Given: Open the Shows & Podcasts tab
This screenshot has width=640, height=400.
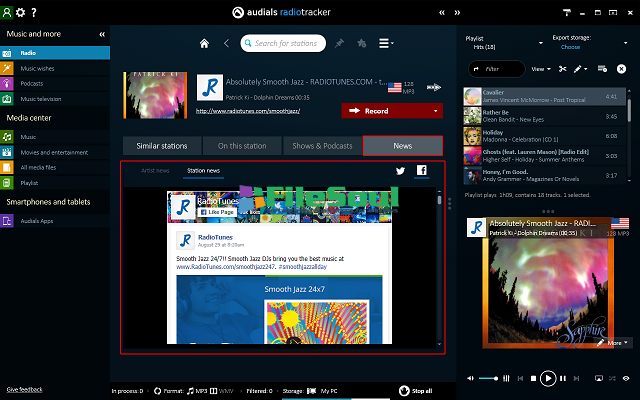Looking at the screenshot, I should click(322, 146).
